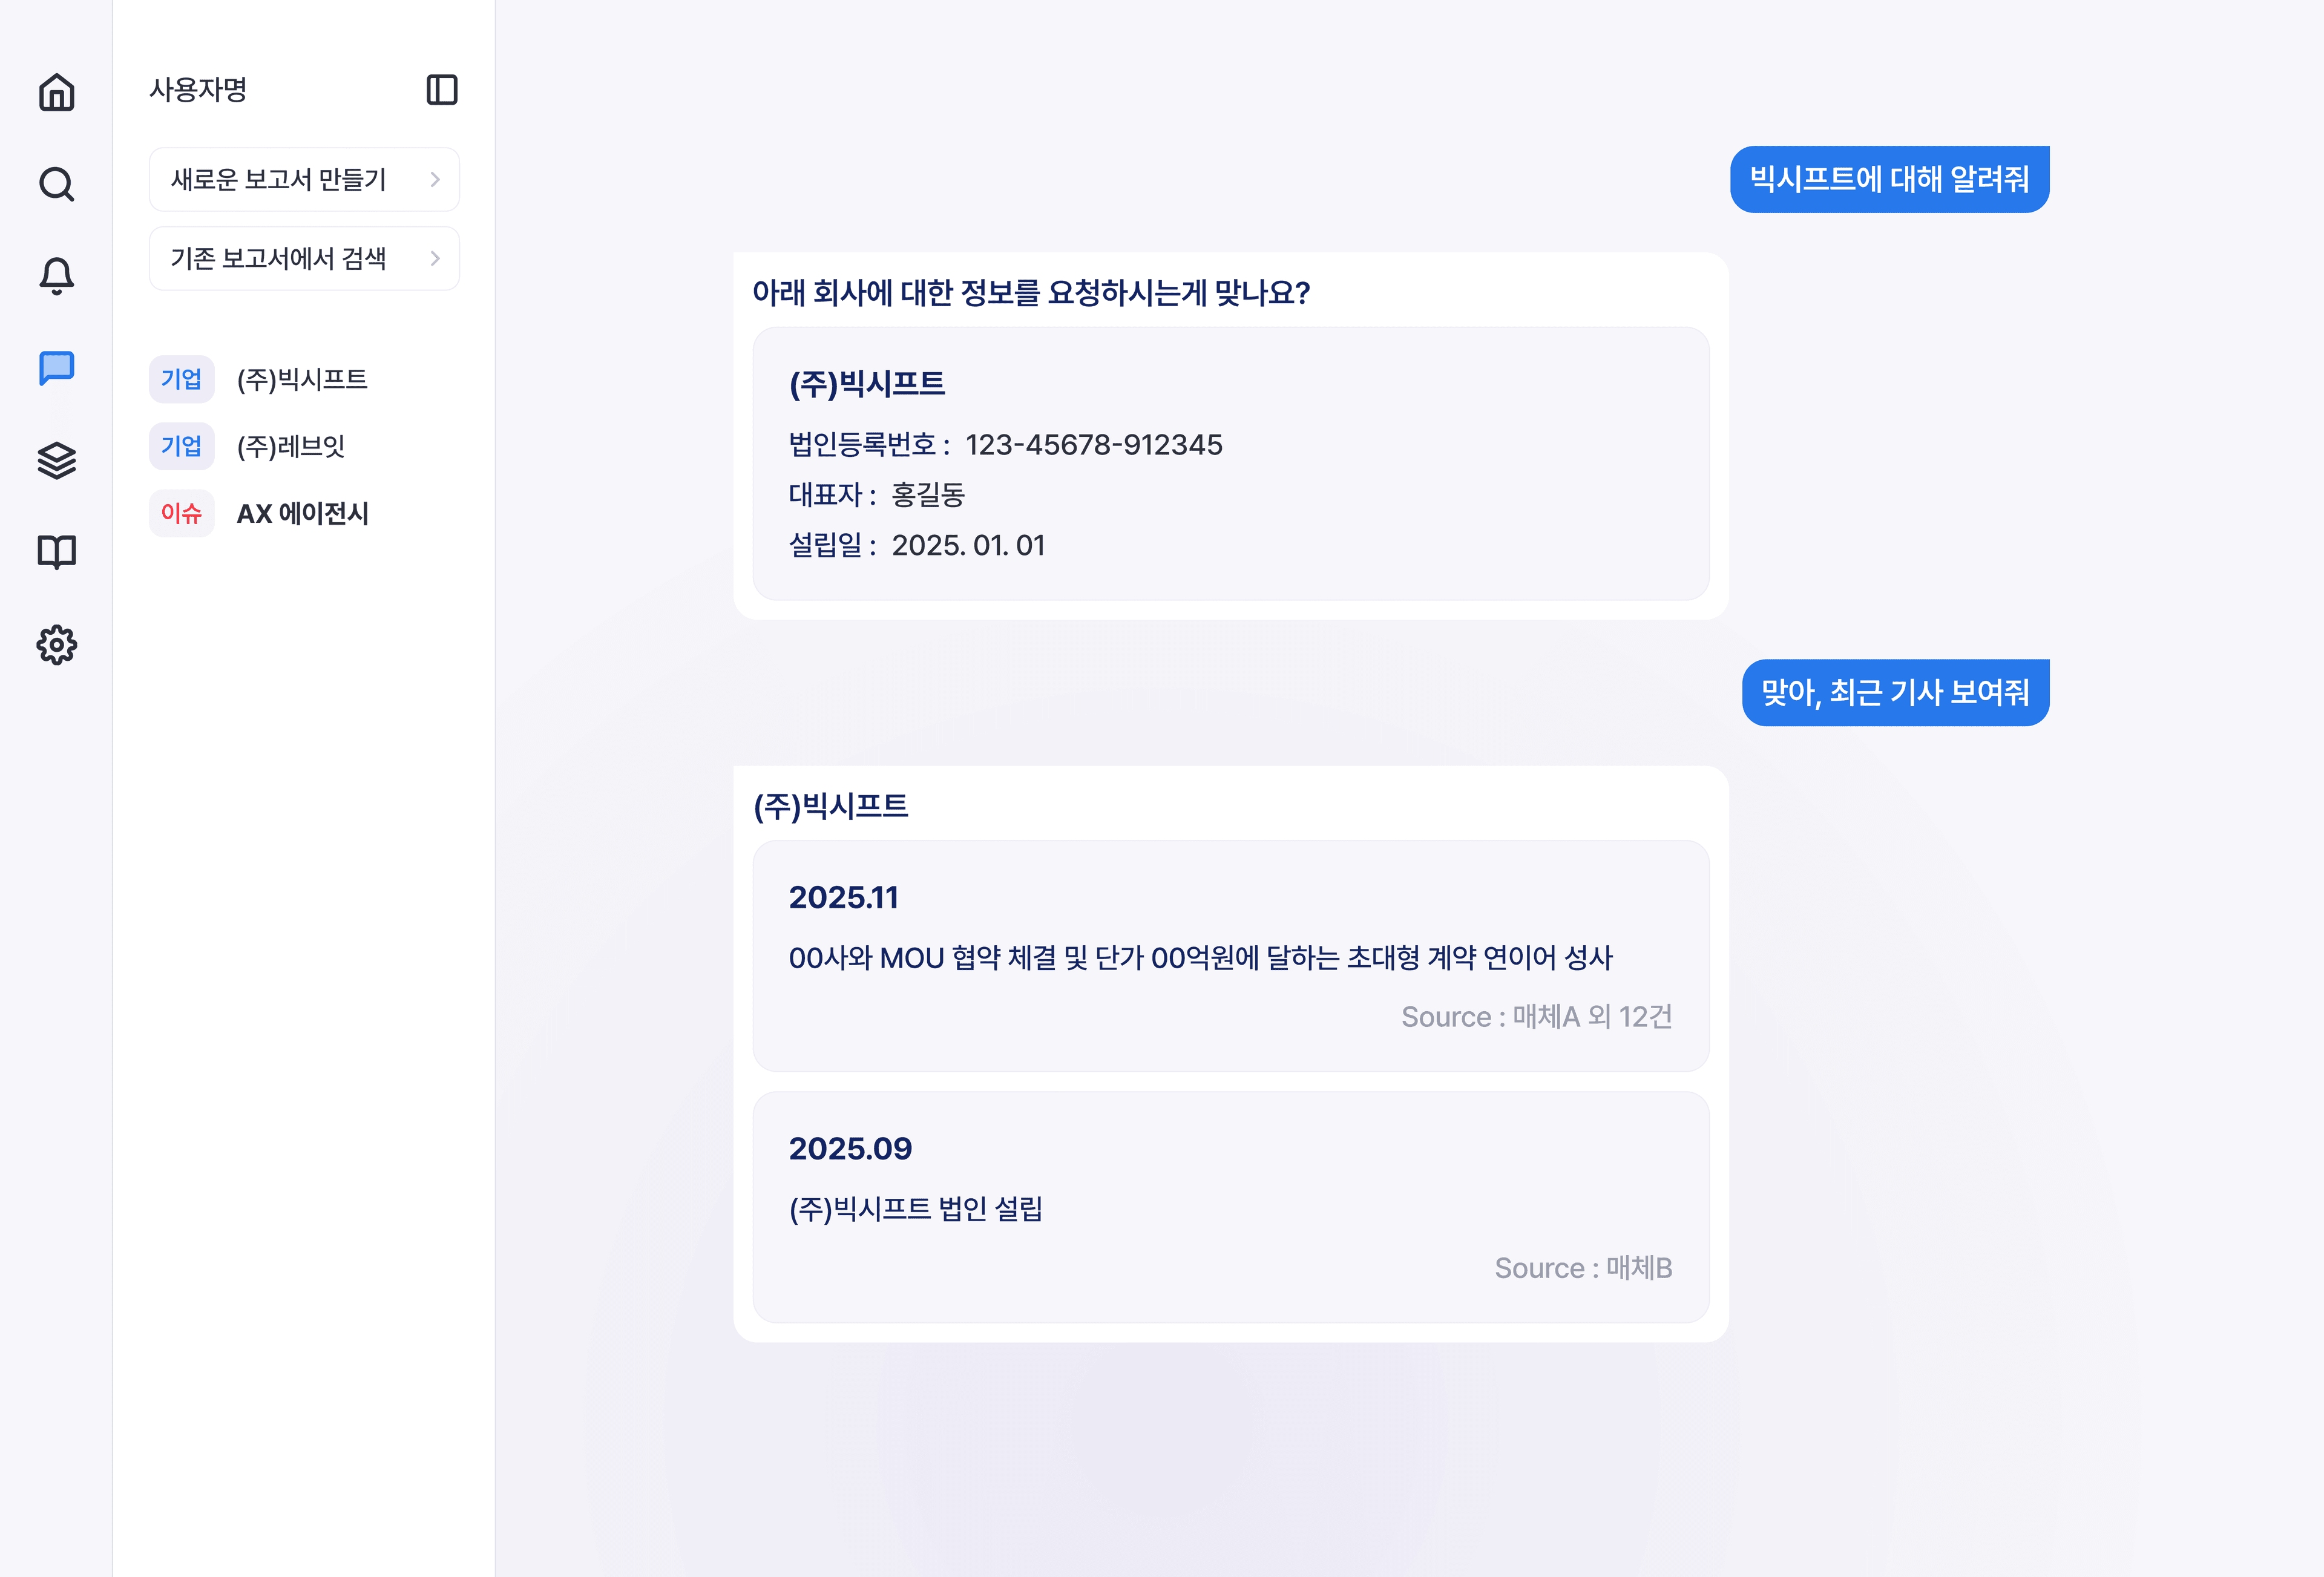Select the 이슈 badge next to AX 에이전시
Screen dimensions: 2324x1577
tap(182, 513)
